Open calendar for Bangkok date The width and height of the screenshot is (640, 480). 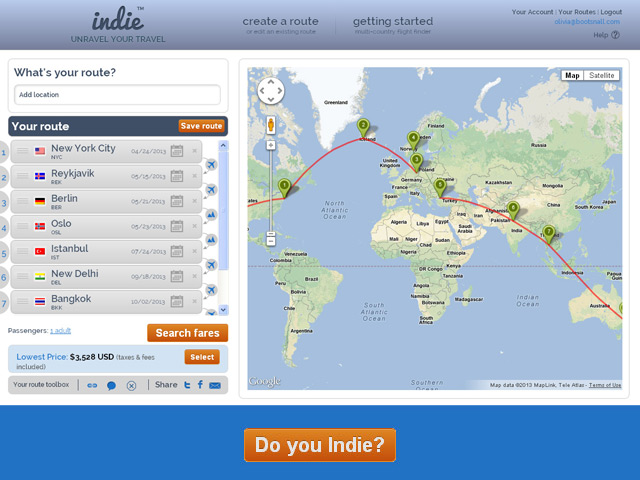177,301
